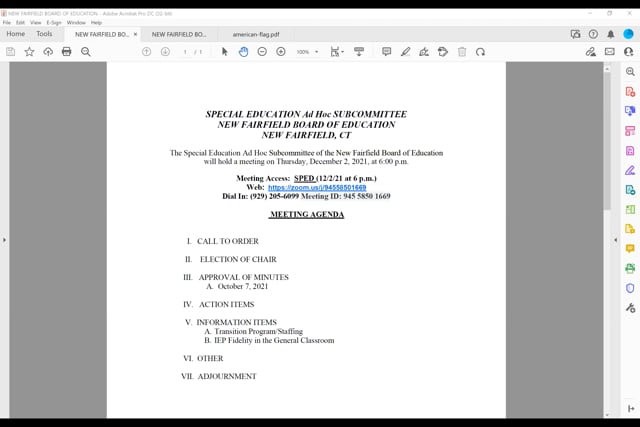Open More Tools wrench icon
The height and width of the screenshot is (427, 640).
(x=630, y=308)
